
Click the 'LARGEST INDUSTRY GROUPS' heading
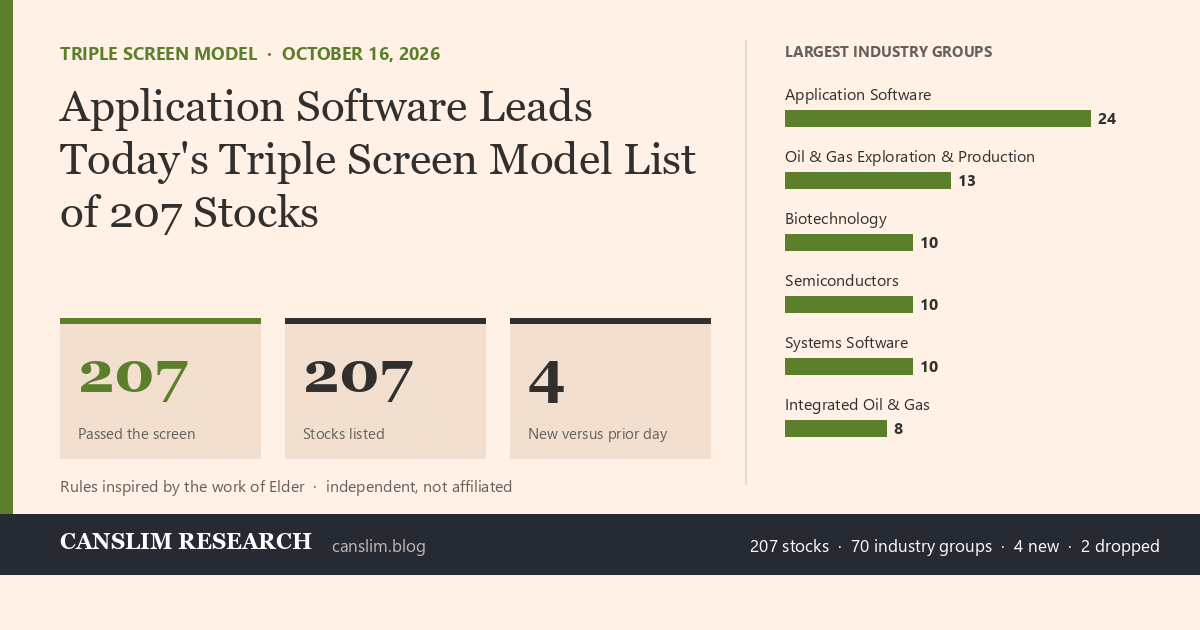pyautogui.click(x=888, y=52)
